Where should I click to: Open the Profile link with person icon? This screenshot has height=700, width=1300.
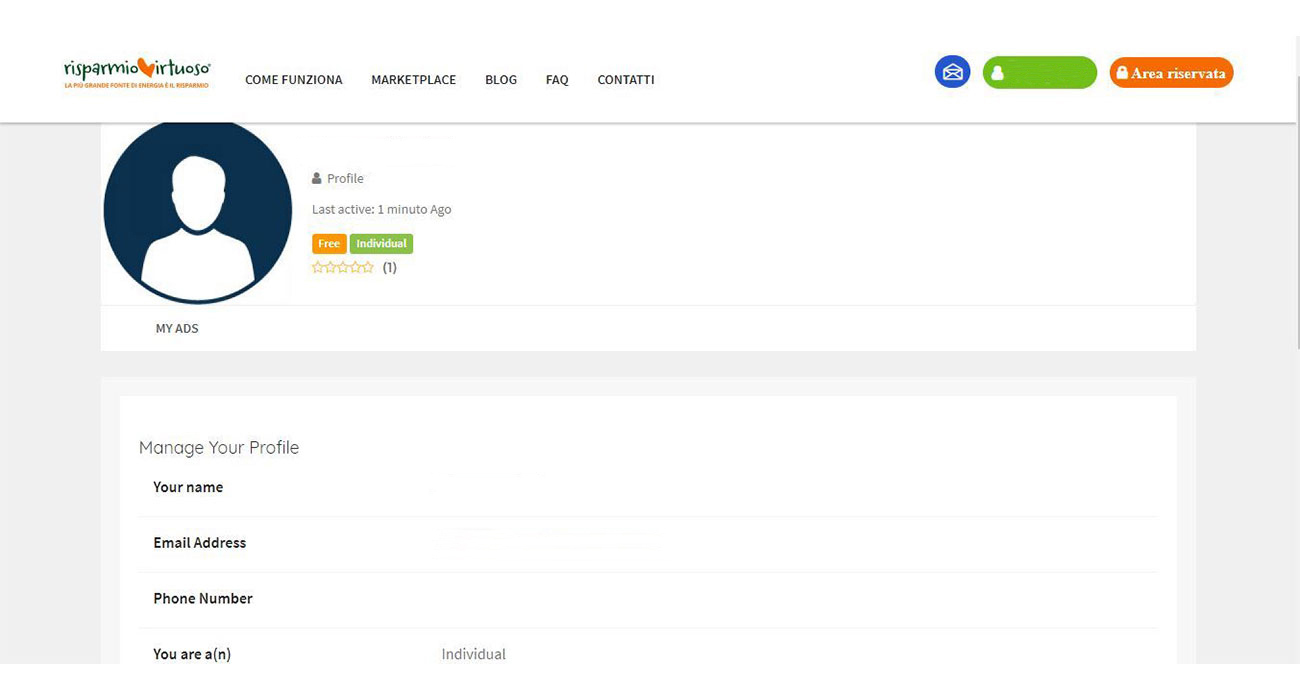coord(338,178)
